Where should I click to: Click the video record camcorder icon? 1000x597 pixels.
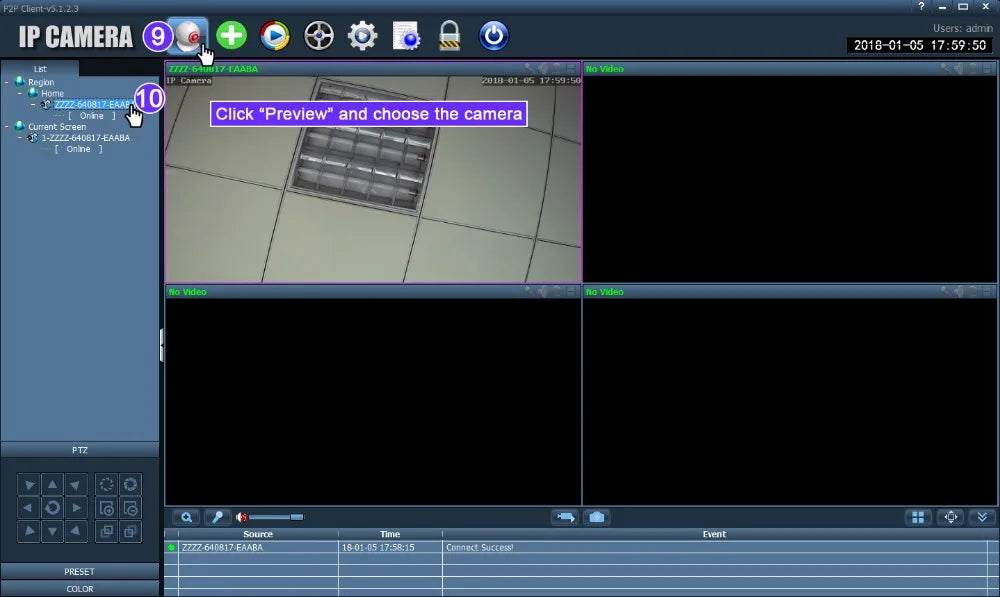(x=565, y=517)
